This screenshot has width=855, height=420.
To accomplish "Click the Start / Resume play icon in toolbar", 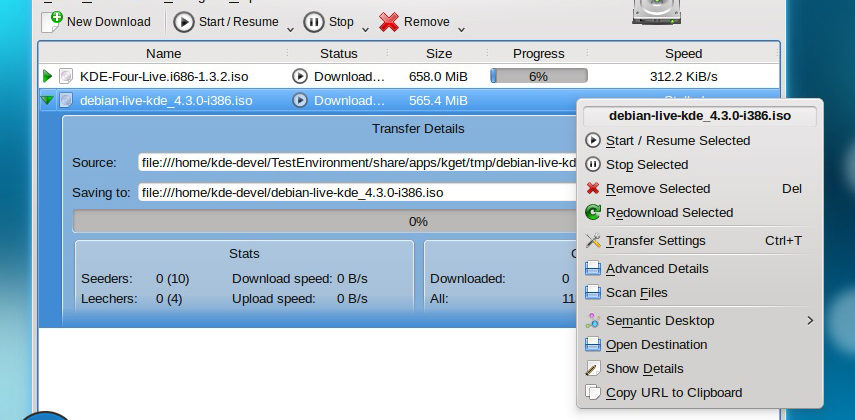I will [184, 22].
